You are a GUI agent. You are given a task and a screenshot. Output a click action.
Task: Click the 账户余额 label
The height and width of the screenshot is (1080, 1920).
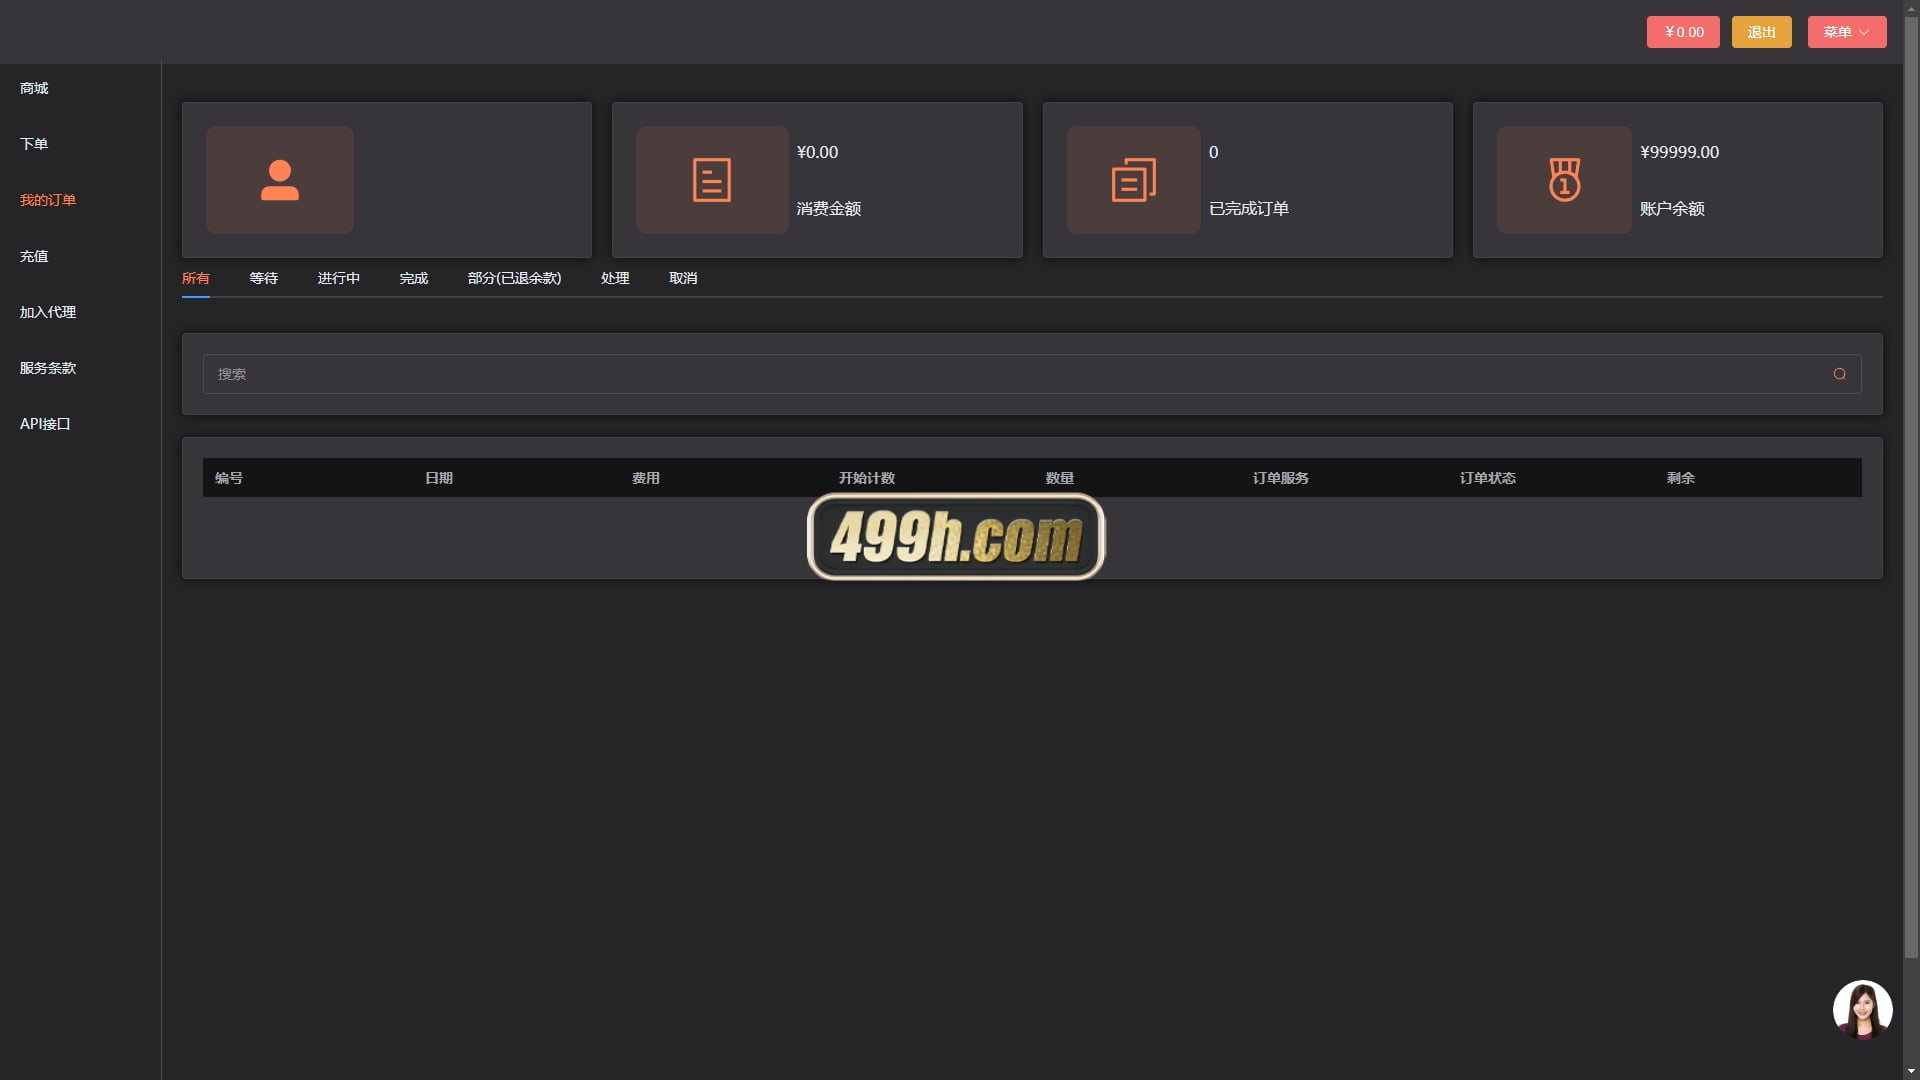[x=1672, y=209]
